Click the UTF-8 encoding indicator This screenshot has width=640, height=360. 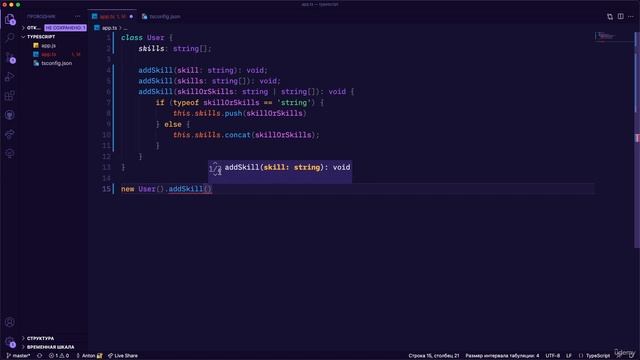pyautogui.click(x=553, y=356)
